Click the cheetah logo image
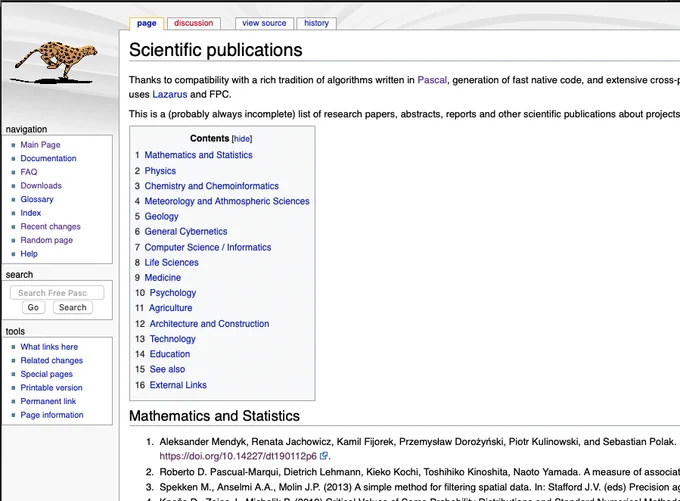The image size is (680, 501). [55, 62]
